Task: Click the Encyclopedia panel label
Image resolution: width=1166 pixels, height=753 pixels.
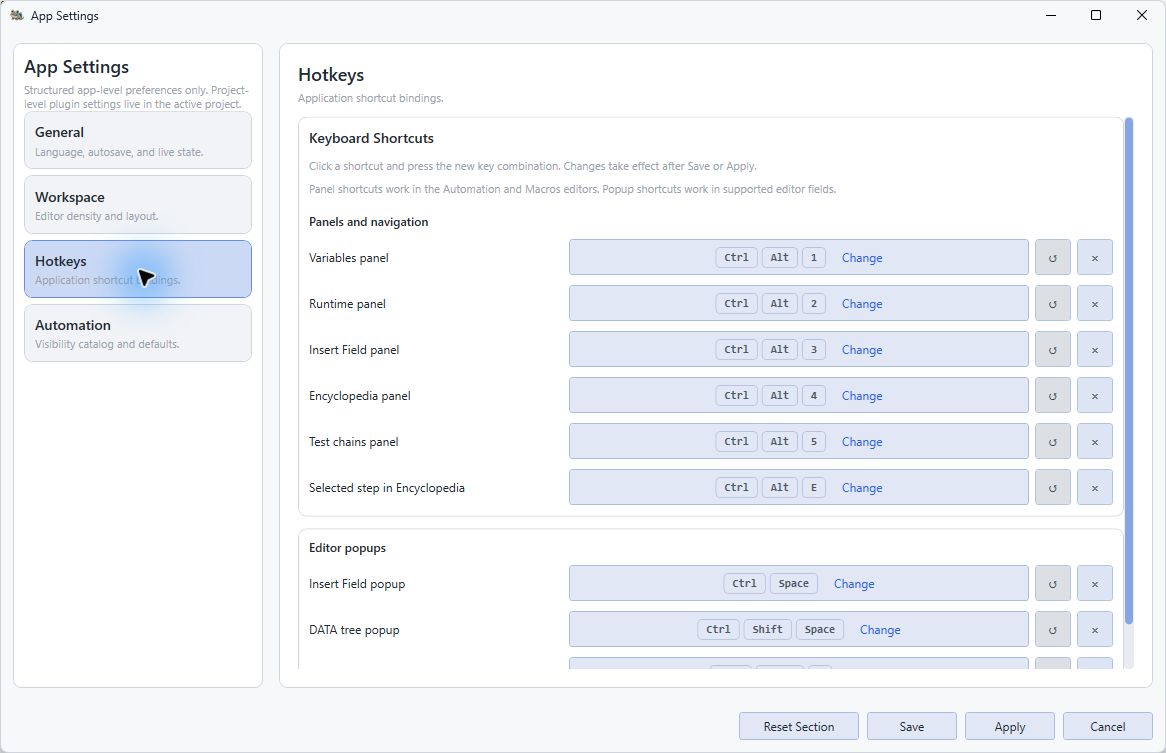Action: click(x=360, y=396)
